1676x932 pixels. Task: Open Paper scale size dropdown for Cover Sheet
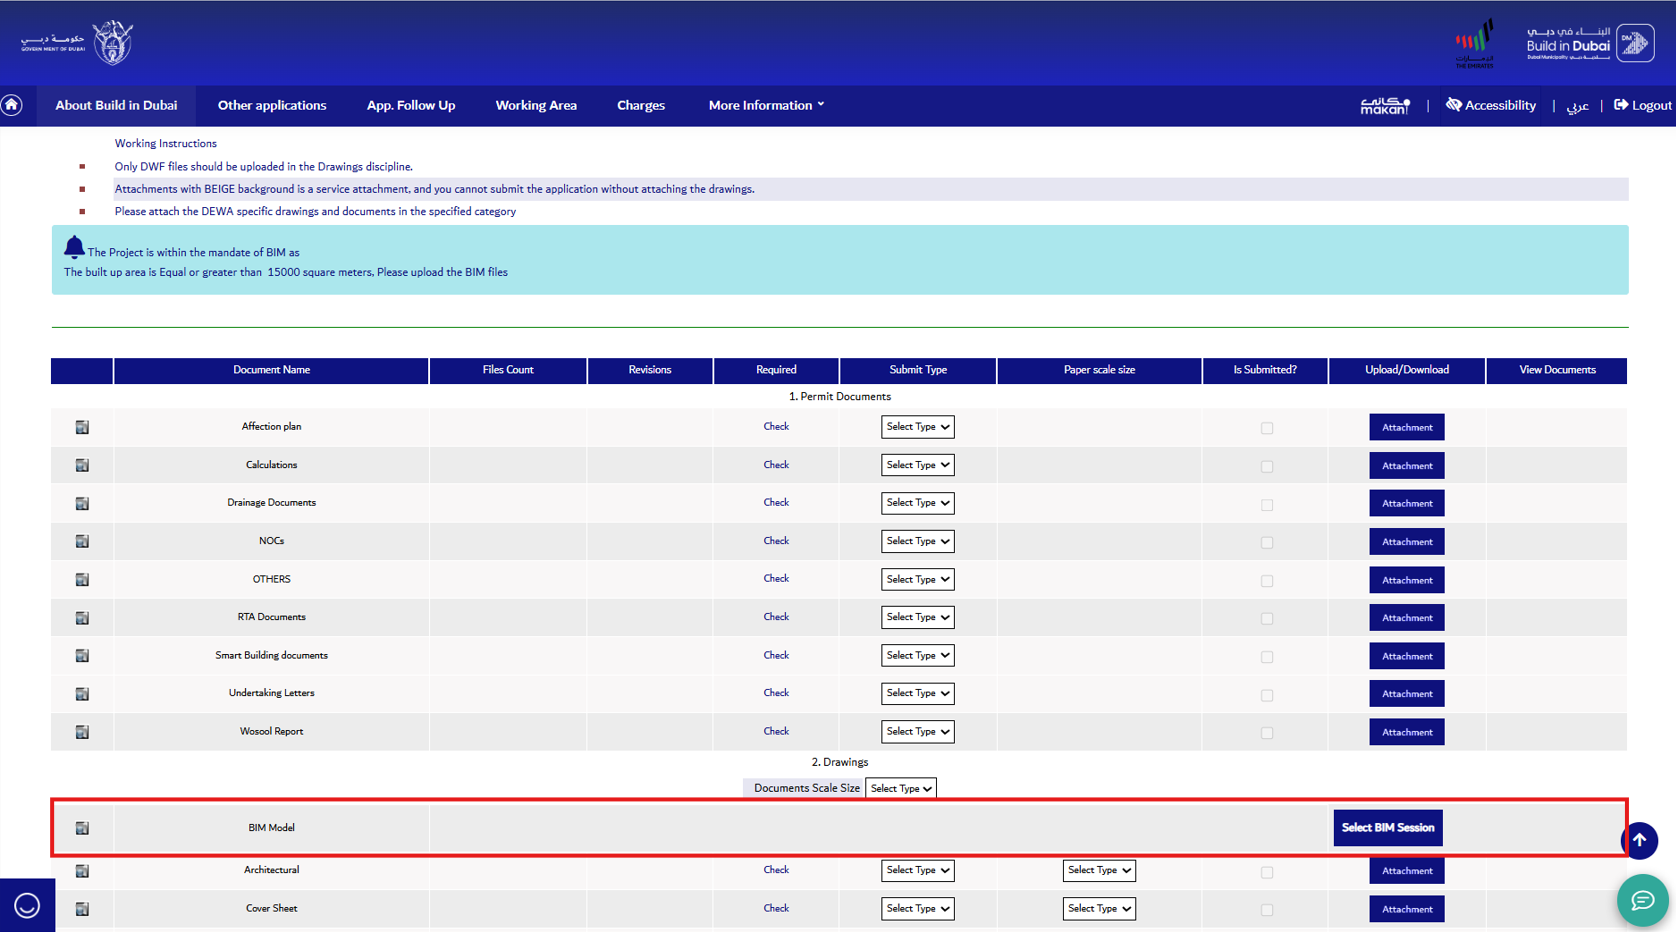coord(1099,908)
